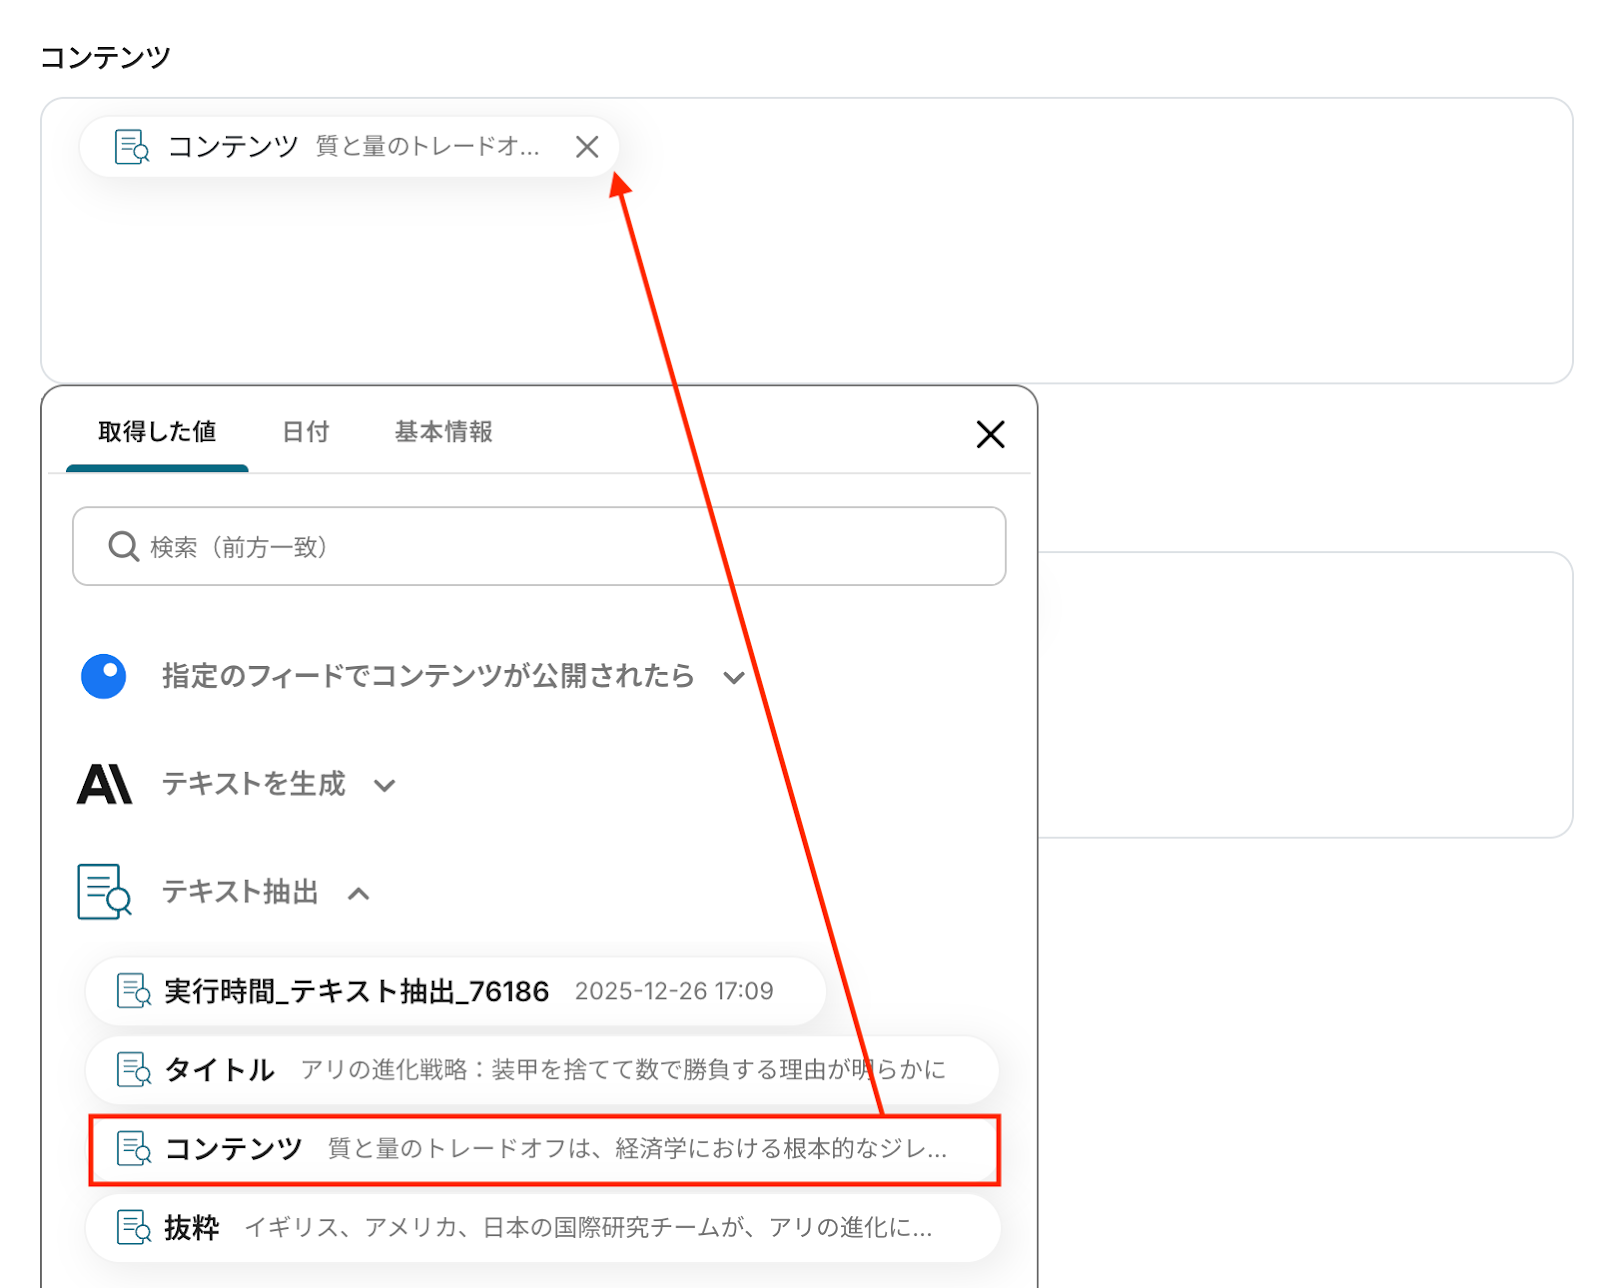Click the イギリス、アメリカ excerpt preview text
The image size is (1600, 1288).
588,1227
